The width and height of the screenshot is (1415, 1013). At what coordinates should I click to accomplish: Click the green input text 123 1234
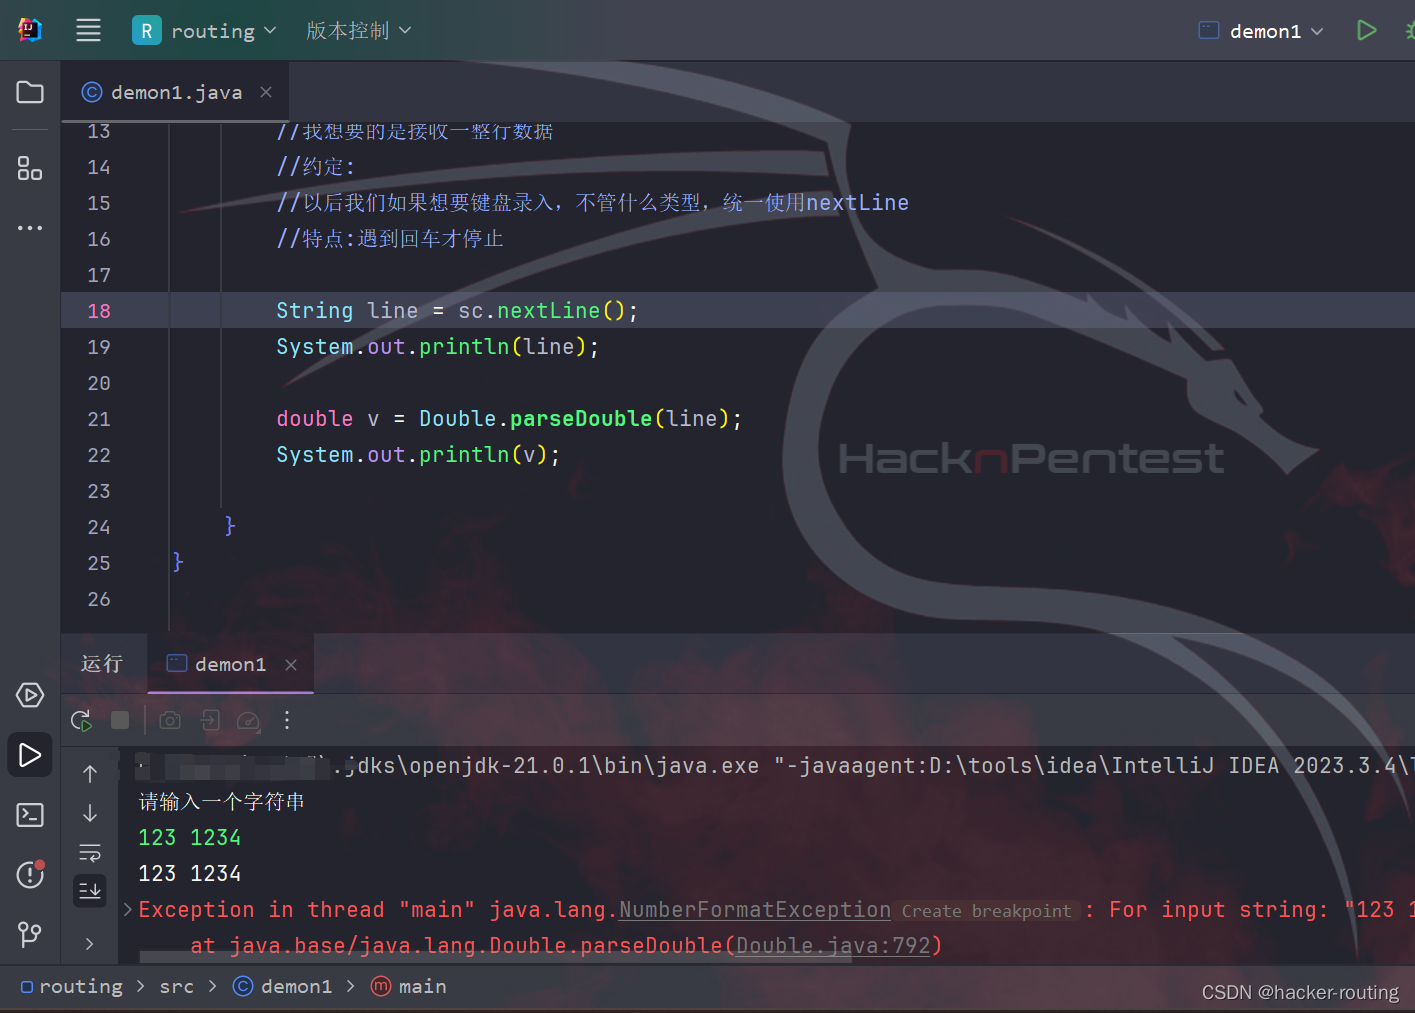190,838
